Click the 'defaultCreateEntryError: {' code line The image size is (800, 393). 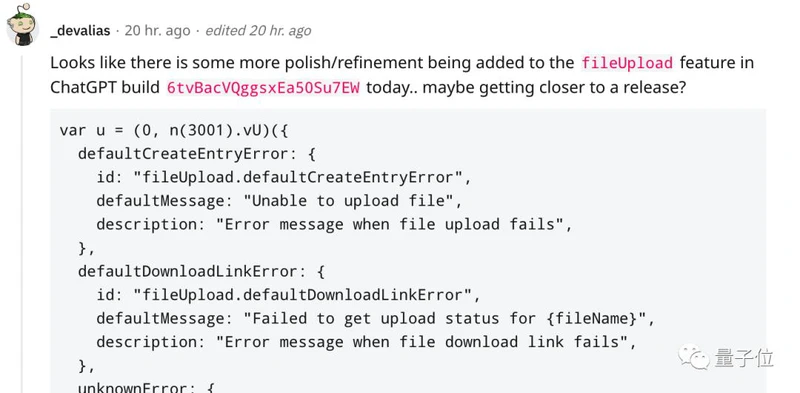coord(197,154)
